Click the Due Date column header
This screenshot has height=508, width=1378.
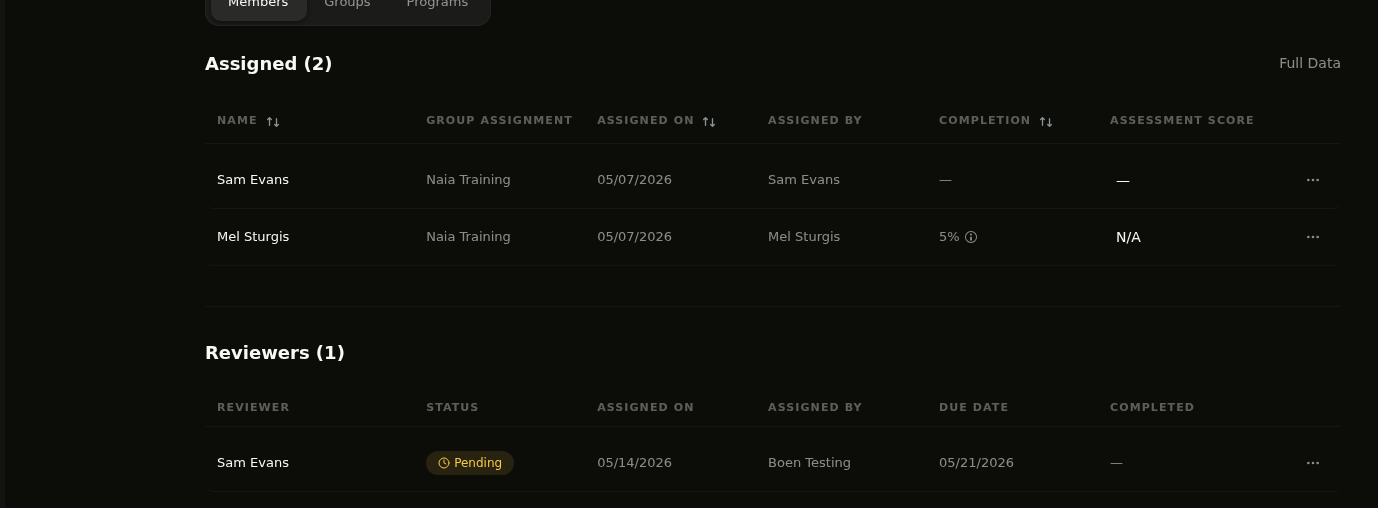point(974,407)
